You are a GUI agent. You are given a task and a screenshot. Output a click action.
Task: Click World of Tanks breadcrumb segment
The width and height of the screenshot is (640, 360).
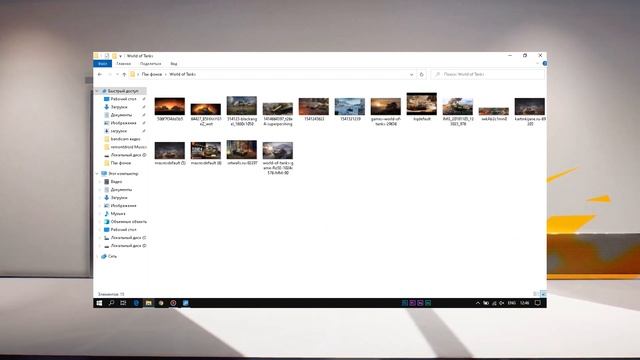point(182,74)
